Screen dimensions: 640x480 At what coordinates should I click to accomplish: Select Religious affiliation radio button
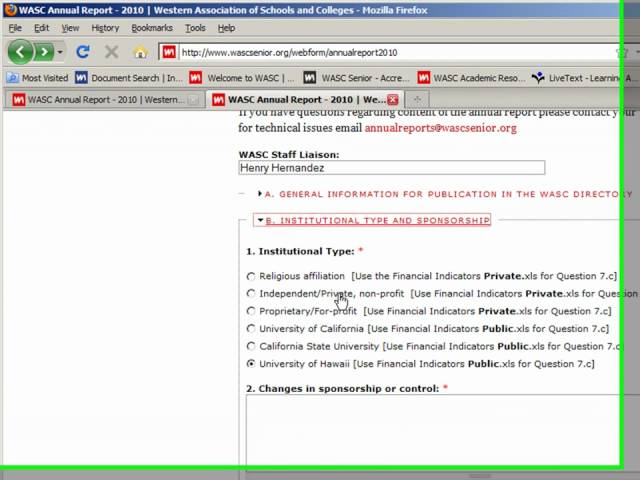(251, 276)
